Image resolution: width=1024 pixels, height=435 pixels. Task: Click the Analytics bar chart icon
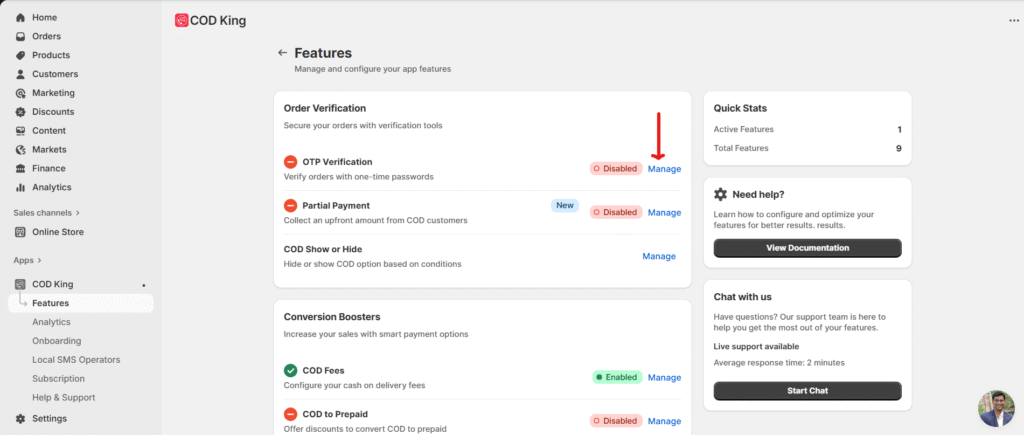[21, 187]
